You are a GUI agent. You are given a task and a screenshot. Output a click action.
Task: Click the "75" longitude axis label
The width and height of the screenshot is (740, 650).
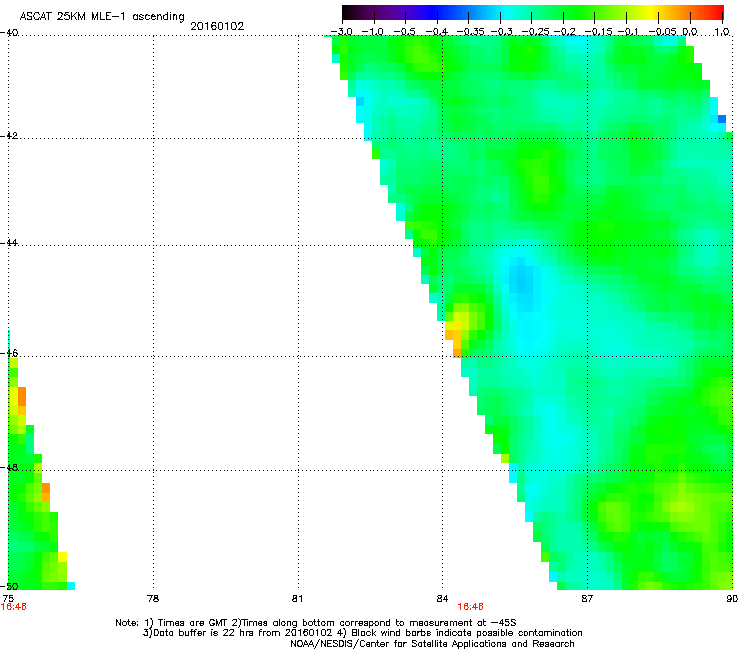[8, 599]
